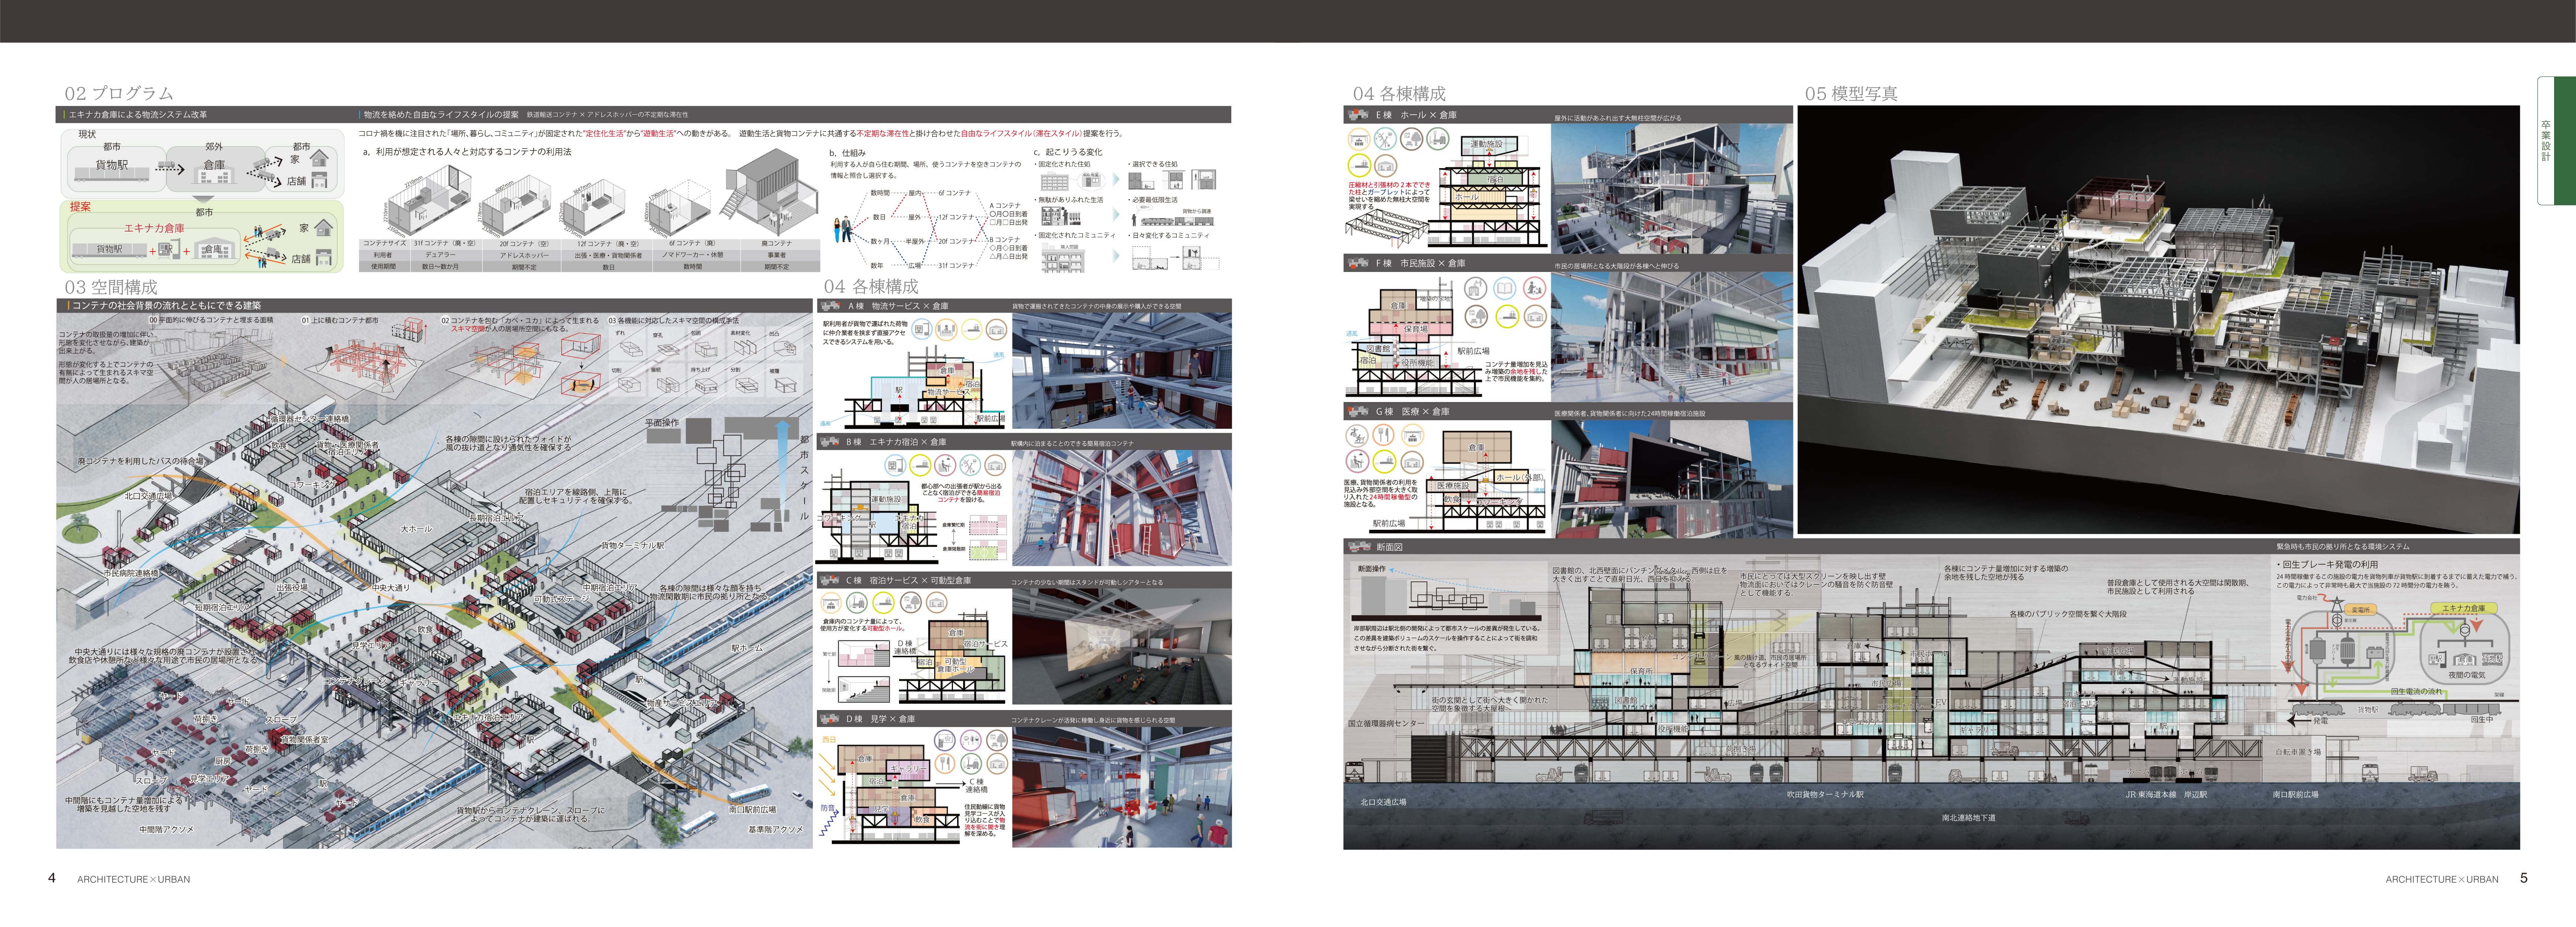
Task: Open the large architectural model photograph
Action: point(2158,320)
